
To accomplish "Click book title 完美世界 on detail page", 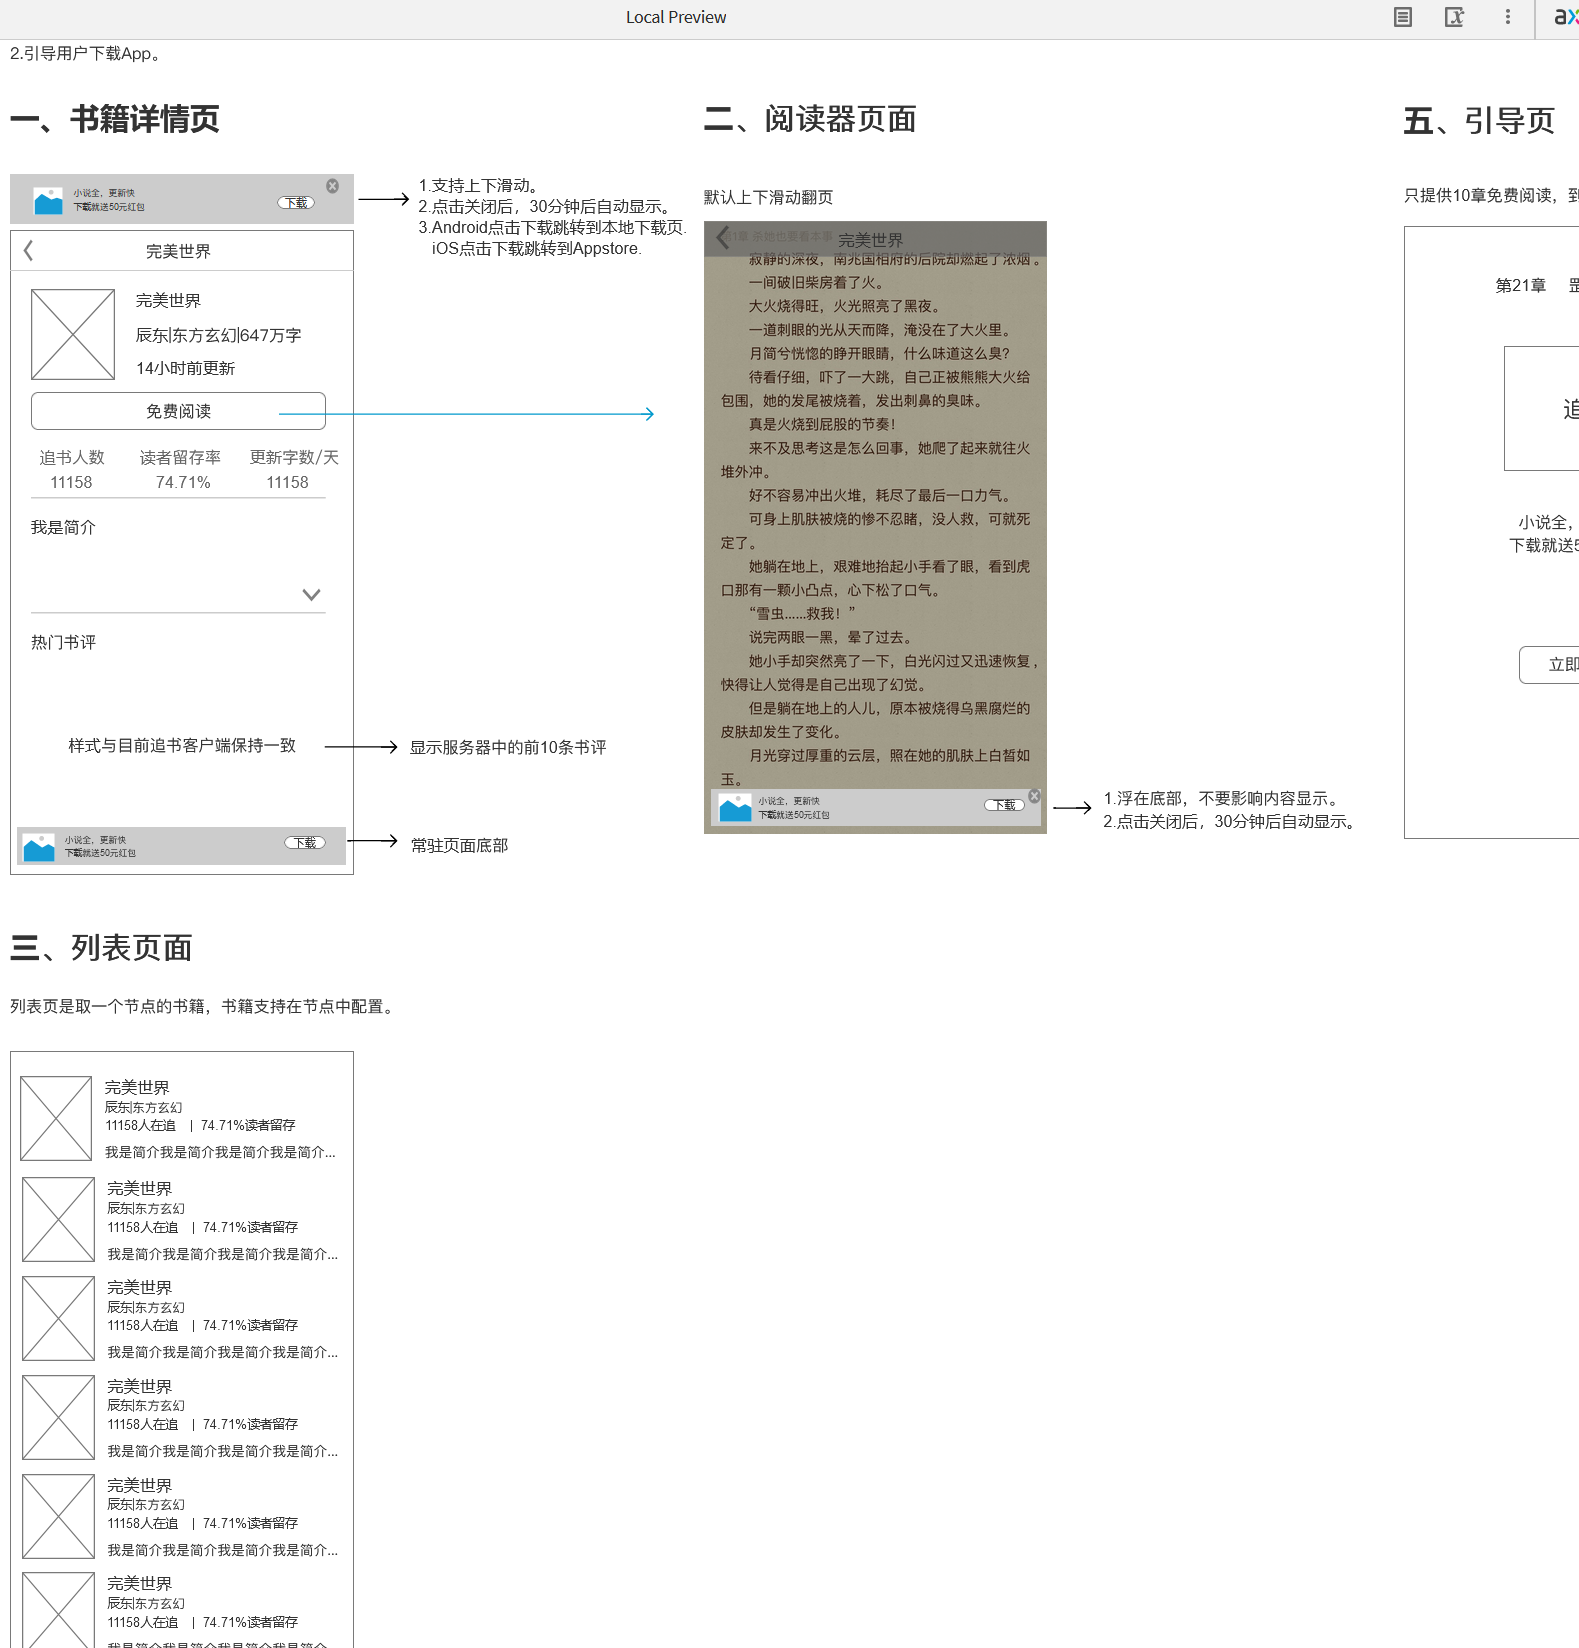I will (168, 300).
